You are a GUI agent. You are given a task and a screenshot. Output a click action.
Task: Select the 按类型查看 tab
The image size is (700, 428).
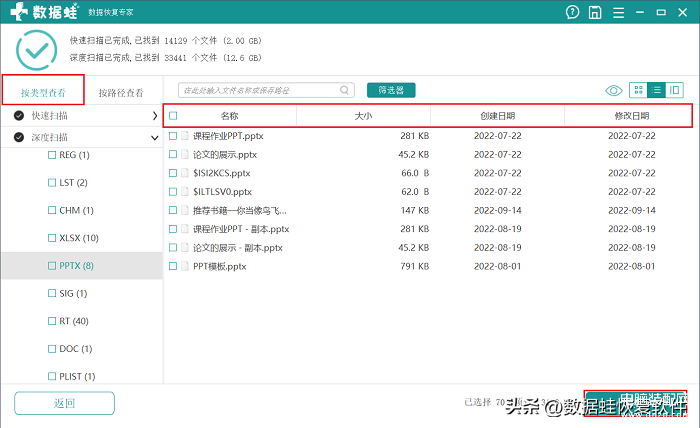point(42,93)
